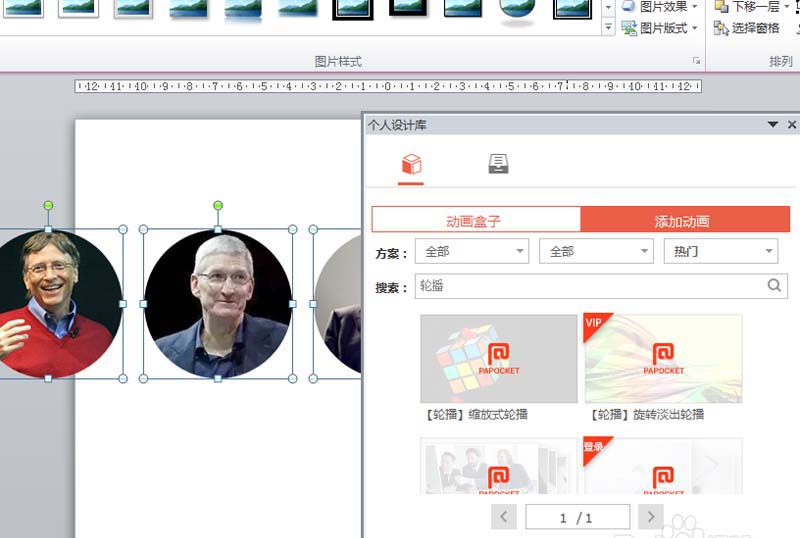800x538 pixels.
Task: Click the search magnifier icon
Action: (774, 285)
